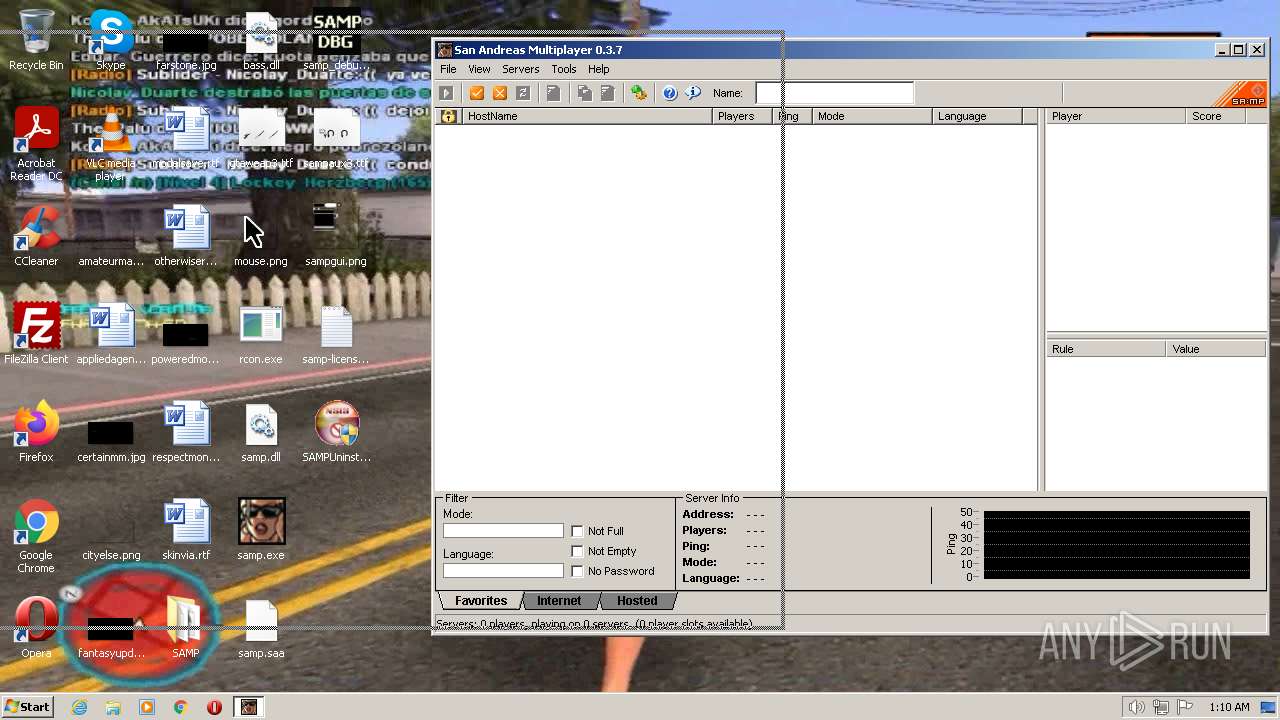The height and width of the screenshot is (720, 1280).
Task: Click the About info speech bubble icon
Action: (x=693, y=93)
